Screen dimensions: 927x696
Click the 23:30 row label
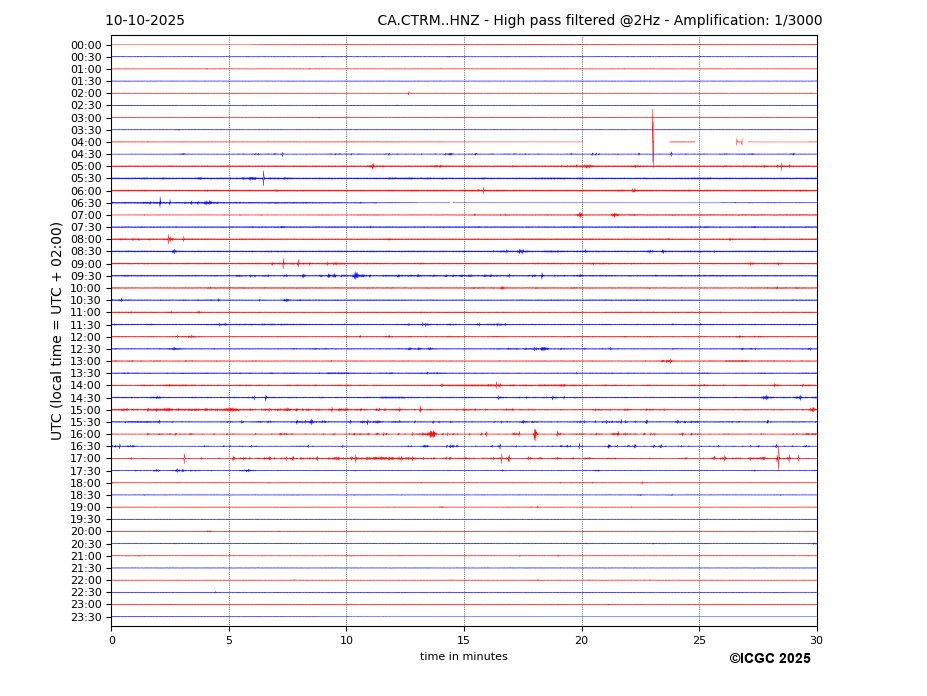[86, 617]
